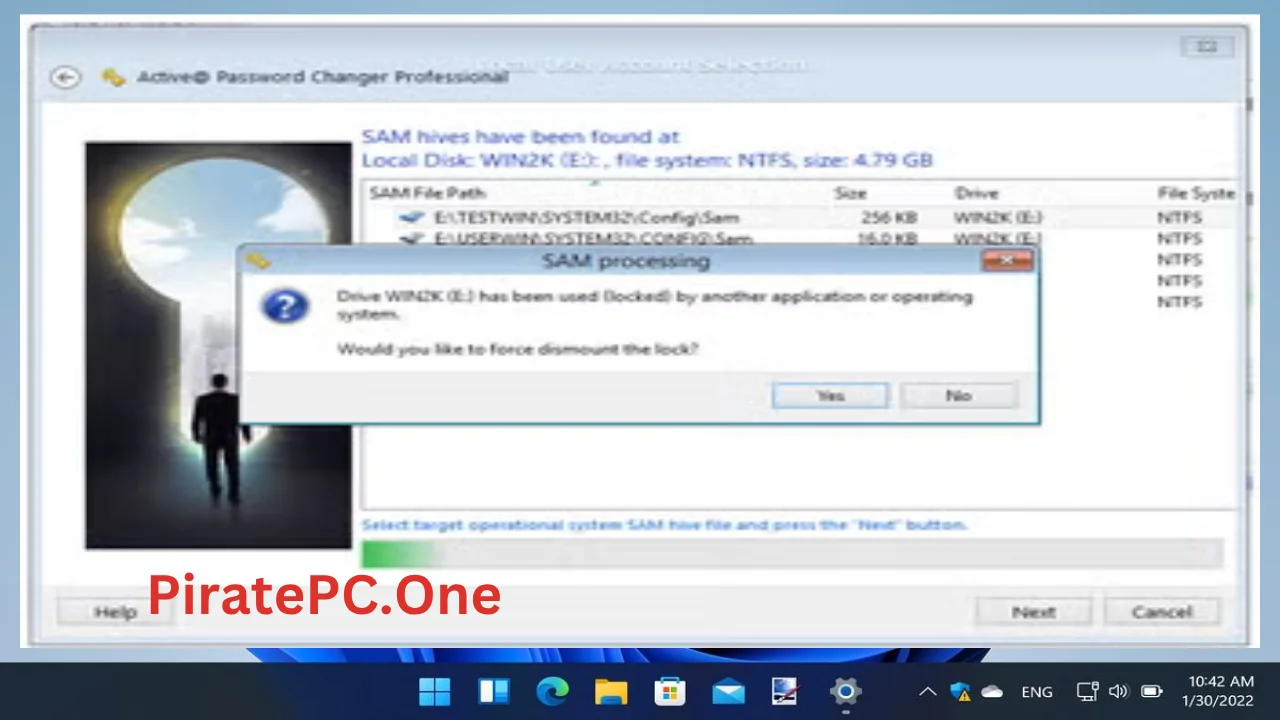This screenshot has width=1280, height=720.
Task: Click the volume speaker tray icon
Action: [1119, 691]
